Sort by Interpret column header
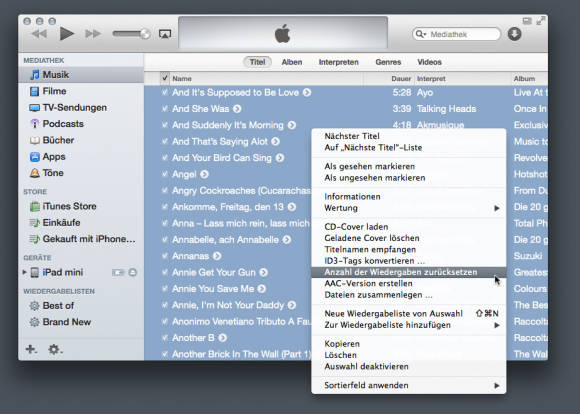 coord(462,78)
